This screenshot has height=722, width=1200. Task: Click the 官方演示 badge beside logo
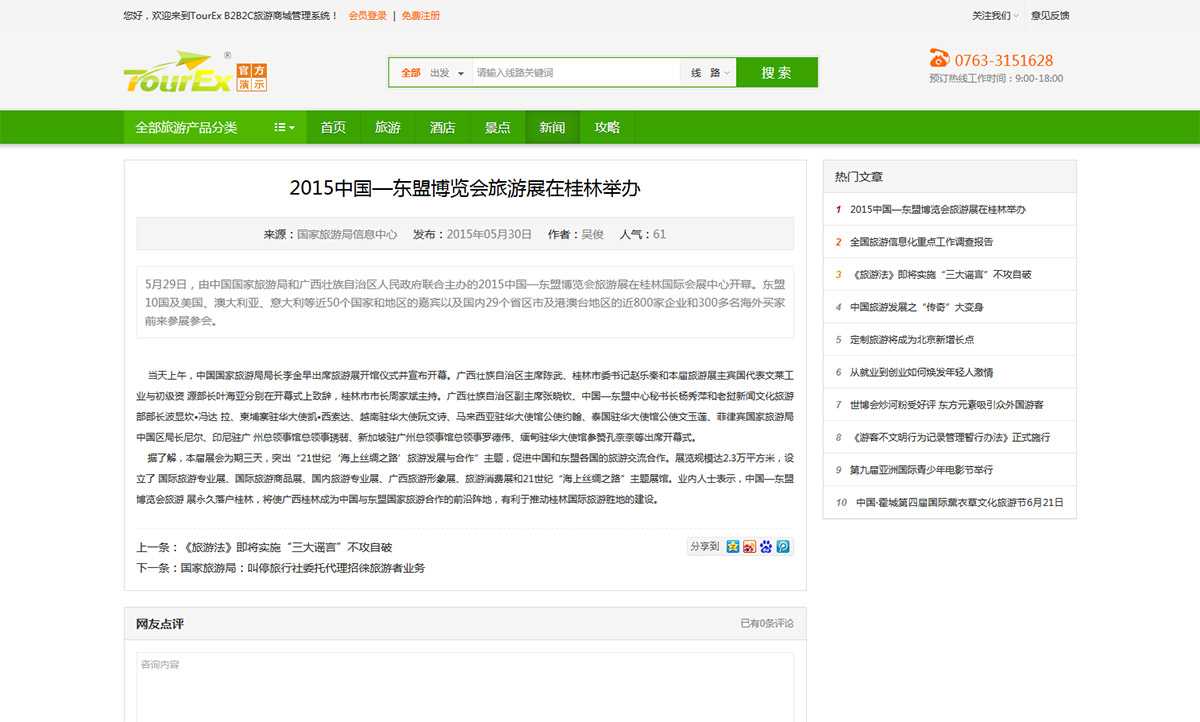(x=252, y=77)
